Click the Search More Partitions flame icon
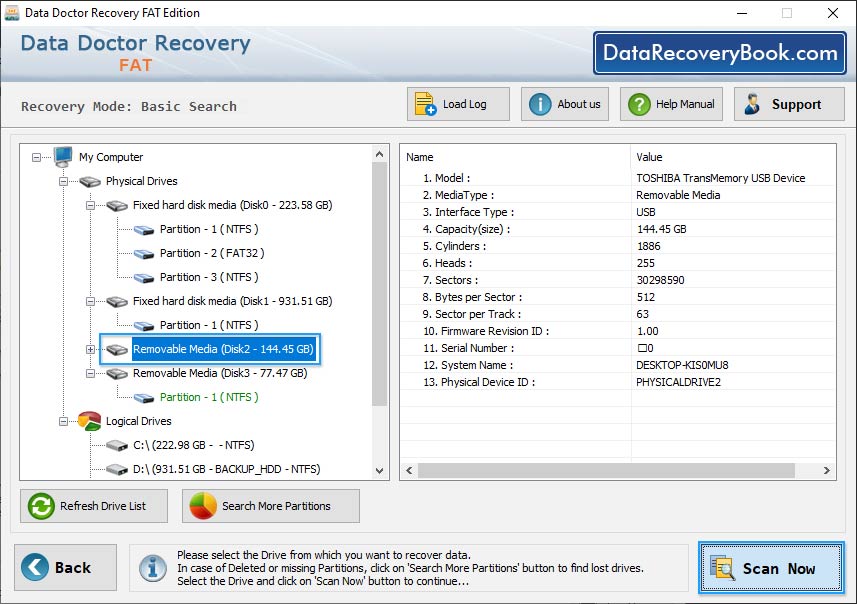This screenshot has width=857, height=604. point(203,506)
